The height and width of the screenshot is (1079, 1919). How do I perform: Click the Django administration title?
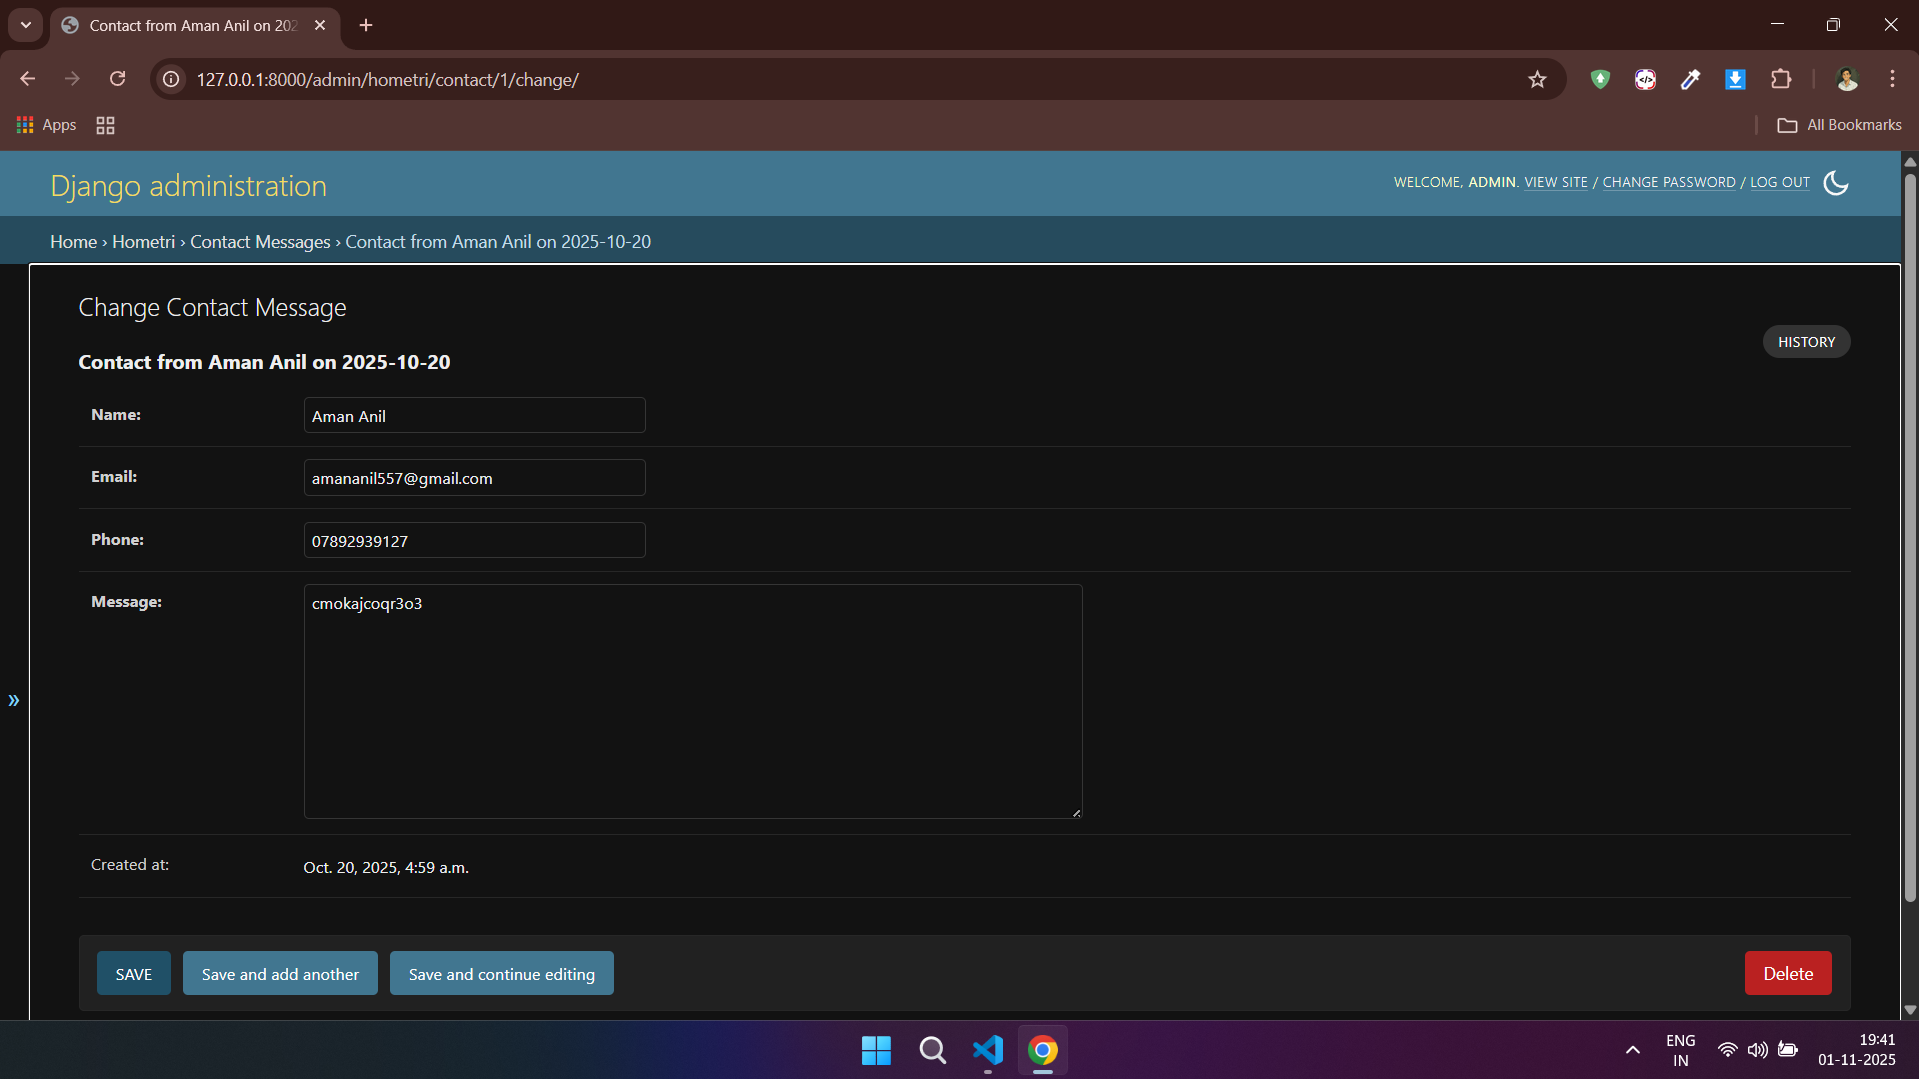click(x=189, y=186)
